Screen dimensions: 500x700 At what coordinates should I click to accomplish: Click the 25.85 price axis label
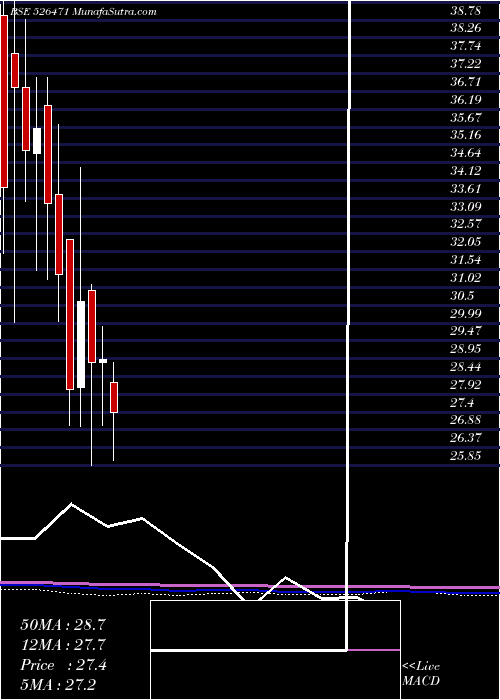466,456
